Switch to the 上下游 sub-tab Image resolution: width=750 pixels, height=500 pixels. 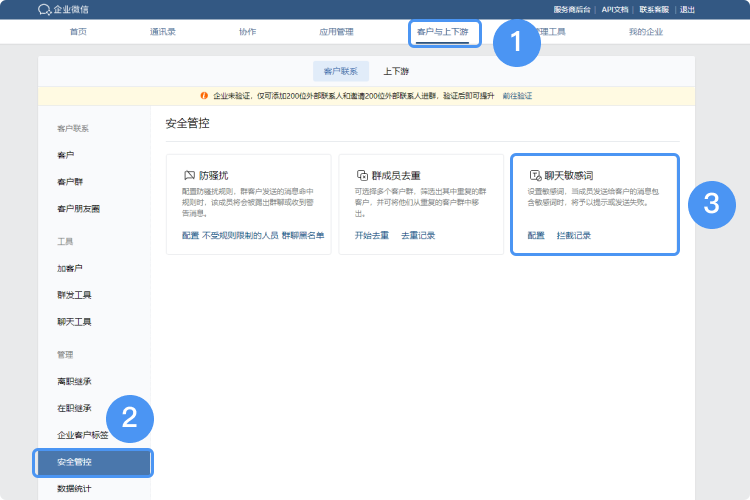pos(396,71)
